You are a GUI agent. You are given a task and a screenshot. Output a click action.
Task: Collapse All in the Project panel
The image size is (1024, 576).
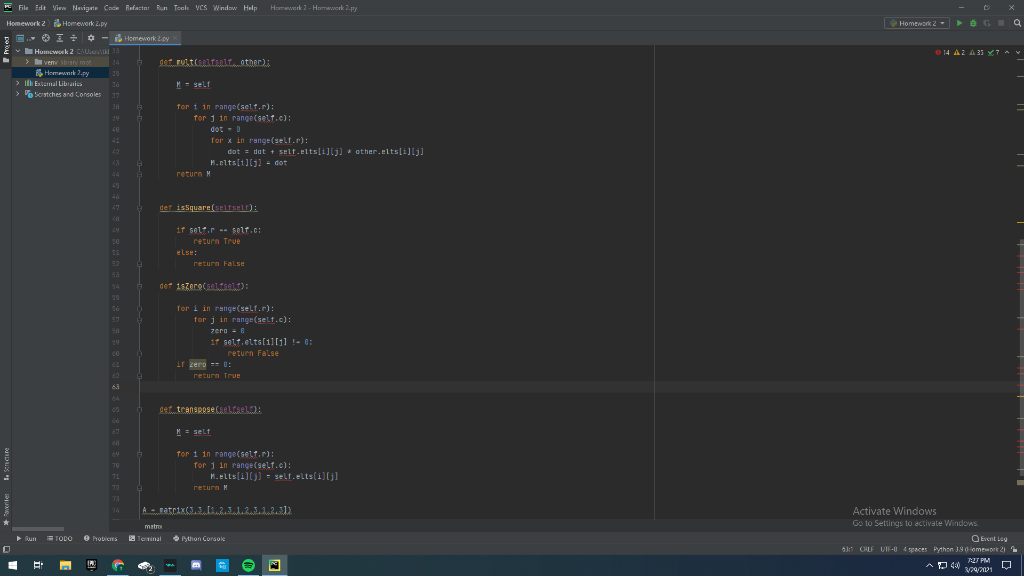point(73,37)
